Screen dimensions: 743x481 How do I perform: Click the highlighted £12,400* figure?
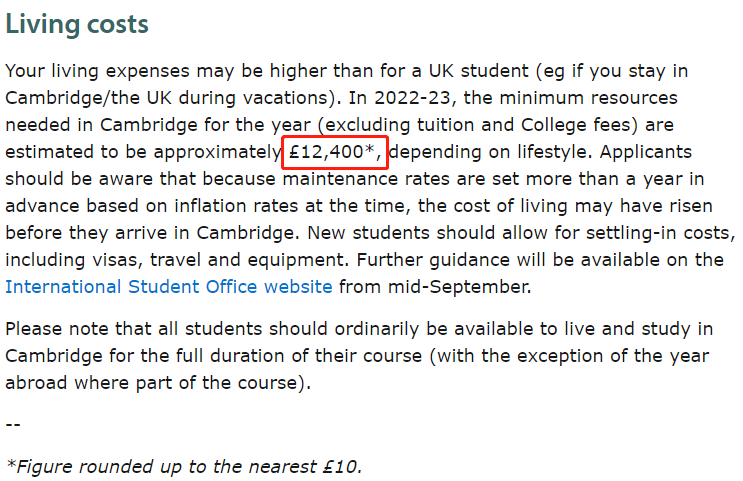[x=335, y=152]
